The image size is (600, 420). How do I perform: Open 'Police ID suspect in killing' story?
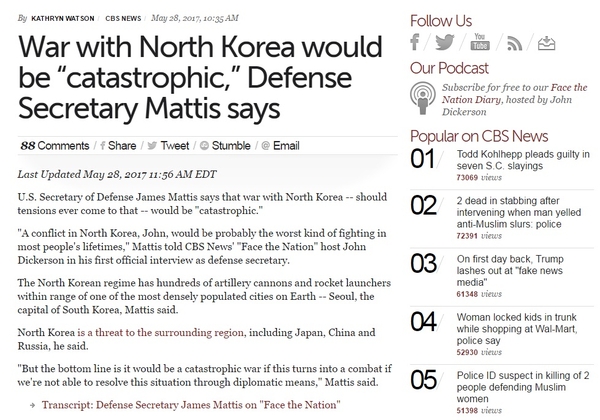coord(523,387)
